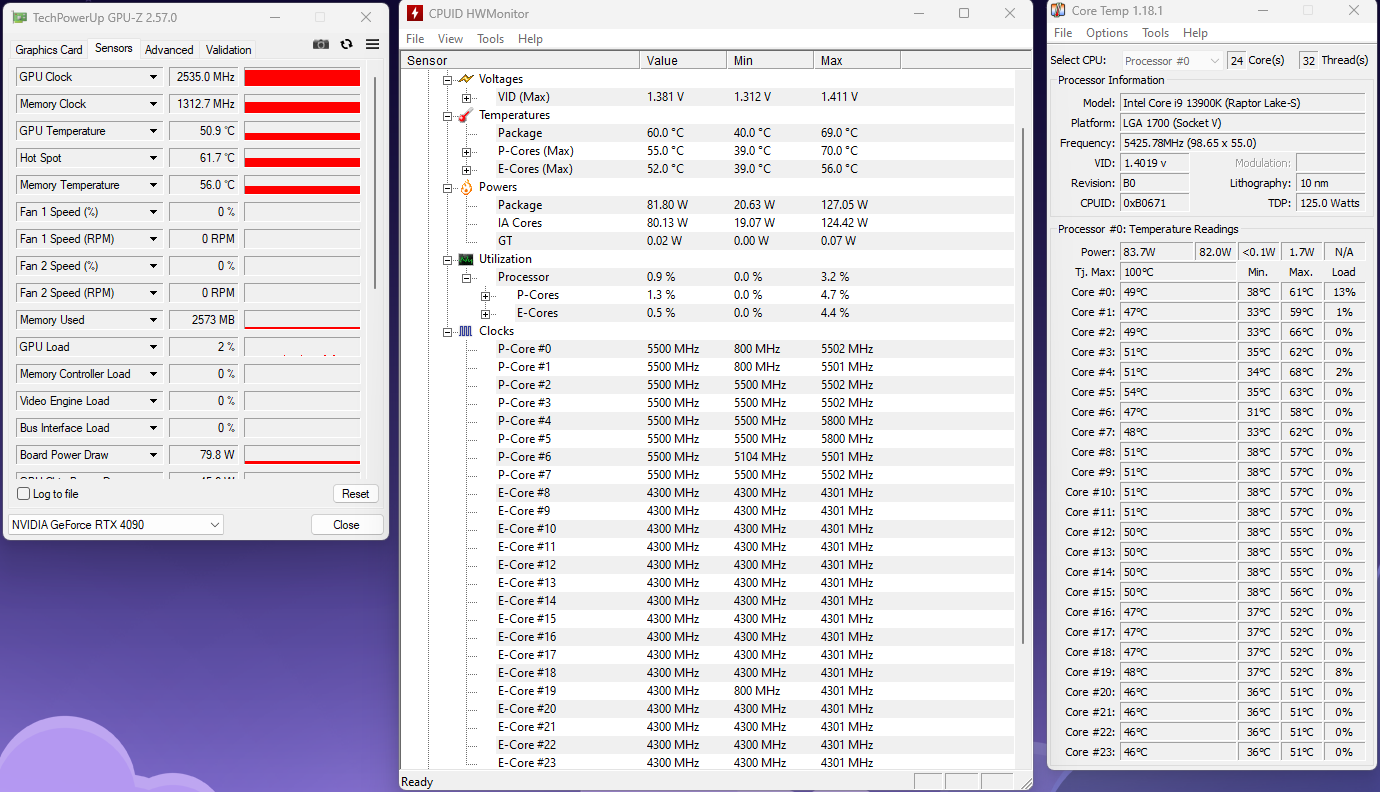Image resolution: width=1380 pixels, height=792 pixels.
Task: Click the Reset button in GPU-Z
Action: coord(356,494)
